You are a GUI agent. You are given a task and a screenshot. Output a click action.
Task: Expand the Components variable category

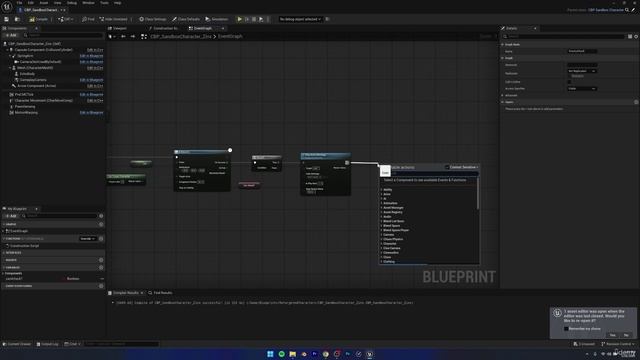(3, 273)
